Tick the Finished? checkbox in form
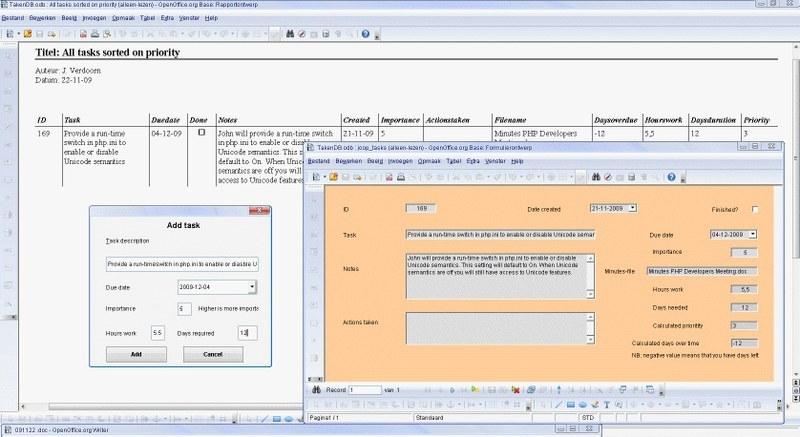Image resolution: width=800 pixels, height=437 pixels. (x=755, y=209)
